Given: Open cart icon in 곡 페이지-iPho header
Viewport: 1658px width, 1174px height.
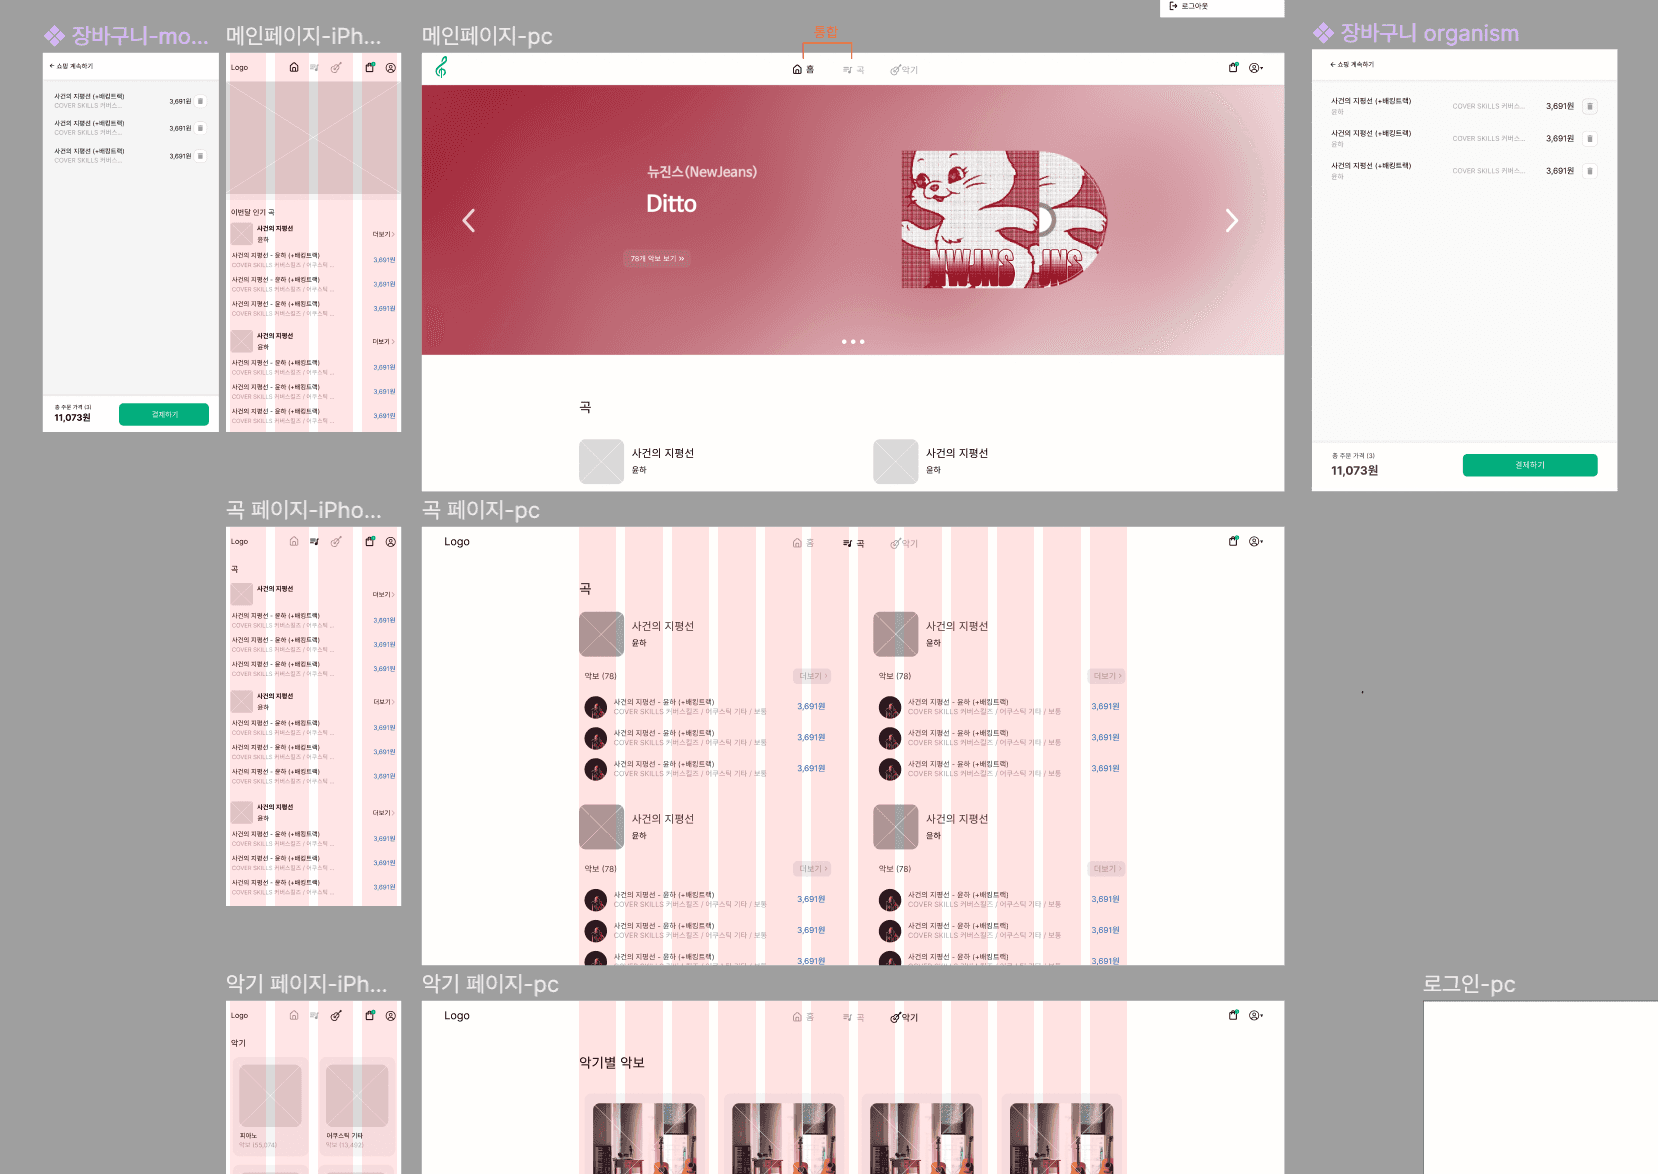Looking at the screenshot, I should (370, 542).
